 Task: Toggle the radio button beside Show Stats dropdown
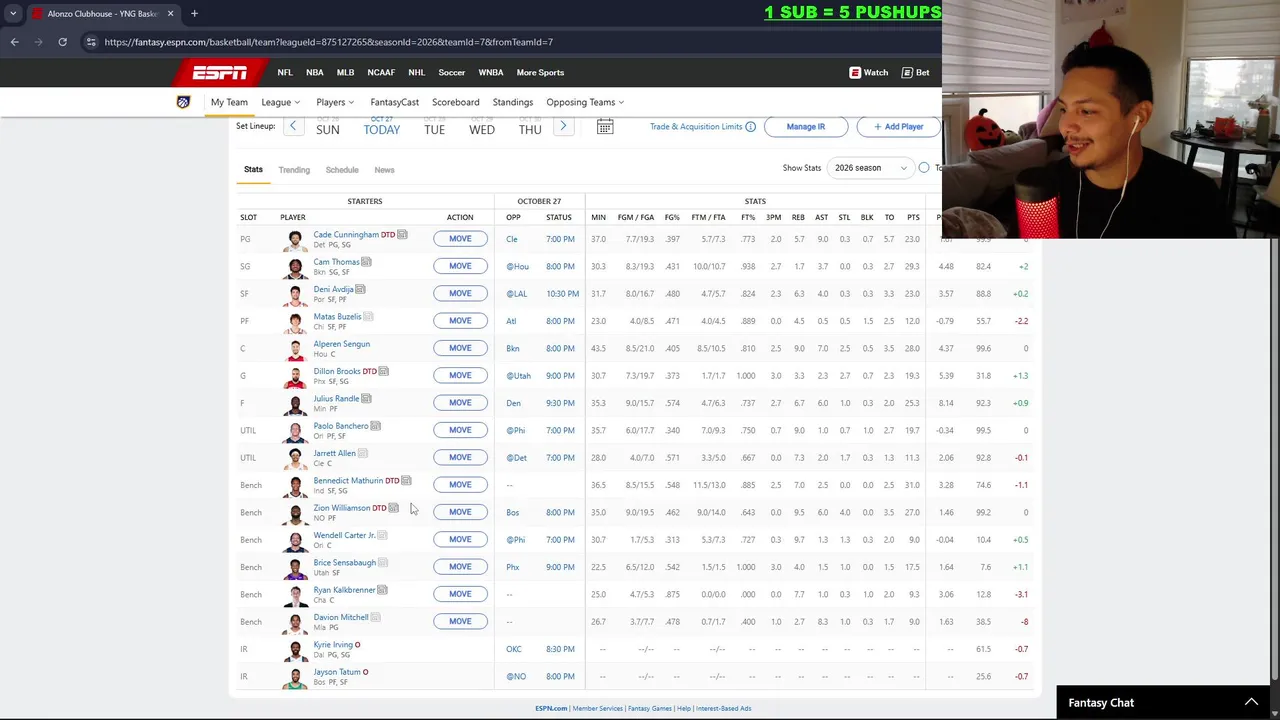924,168
